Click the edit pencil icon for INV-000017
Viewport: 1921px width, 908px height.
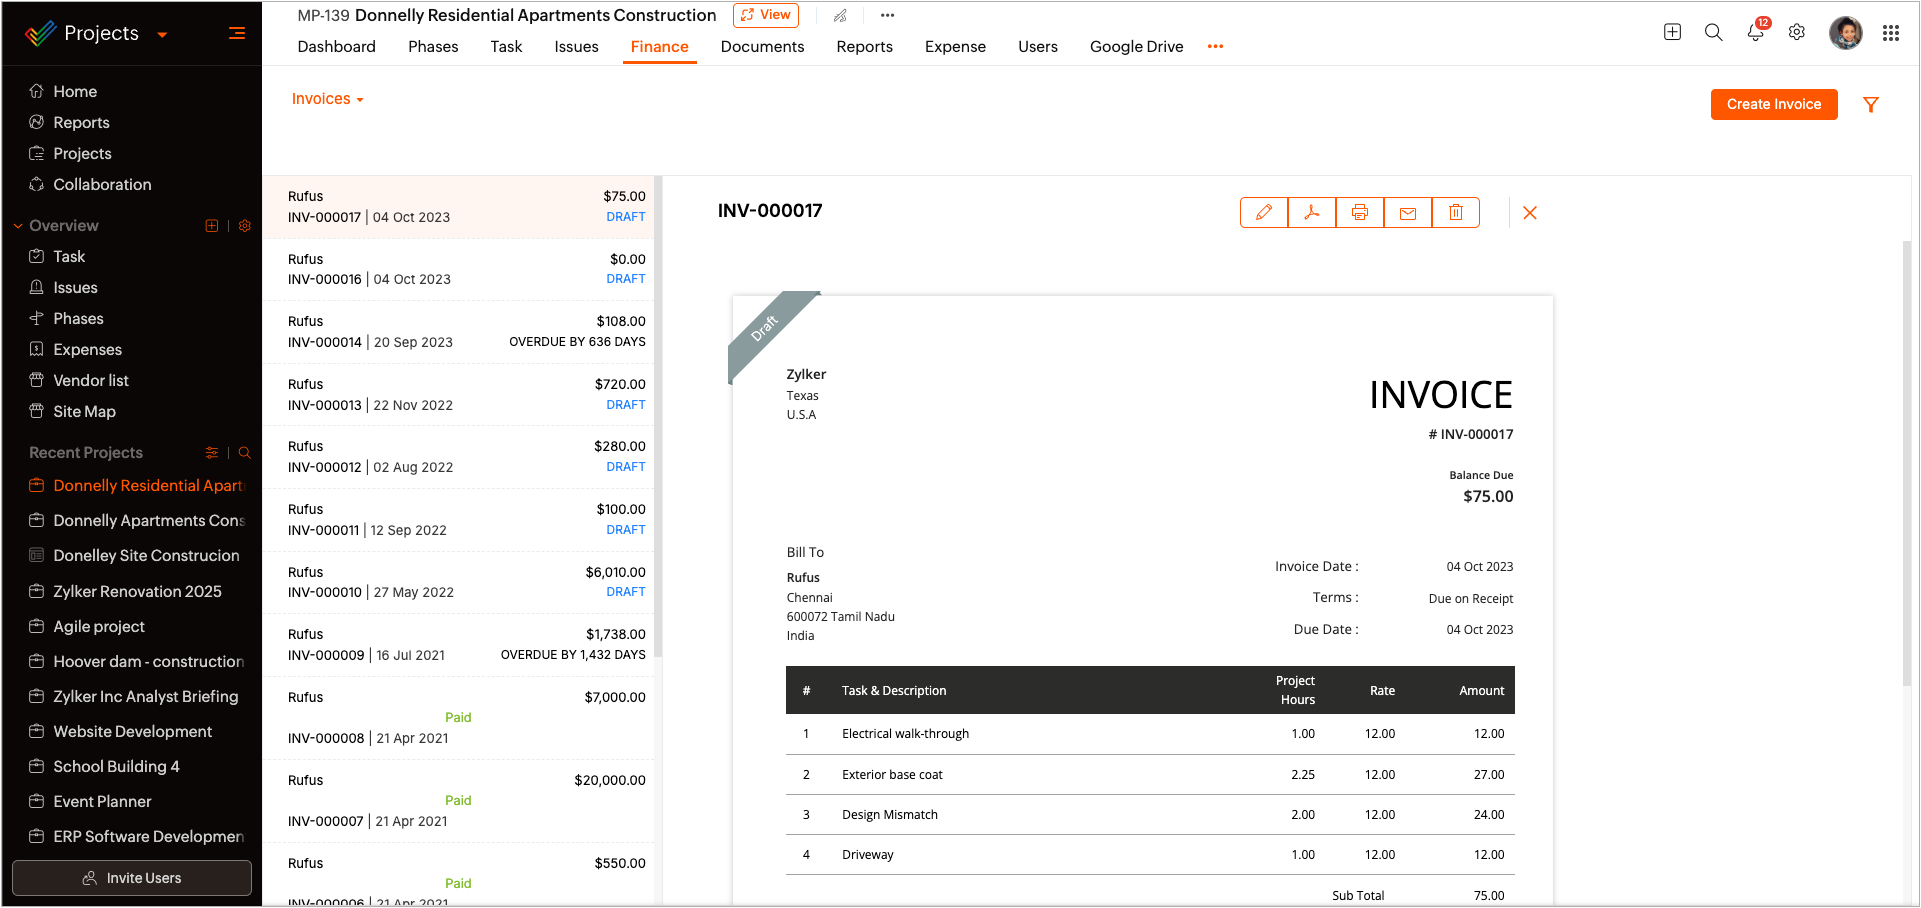click(x=1264, y=212)
